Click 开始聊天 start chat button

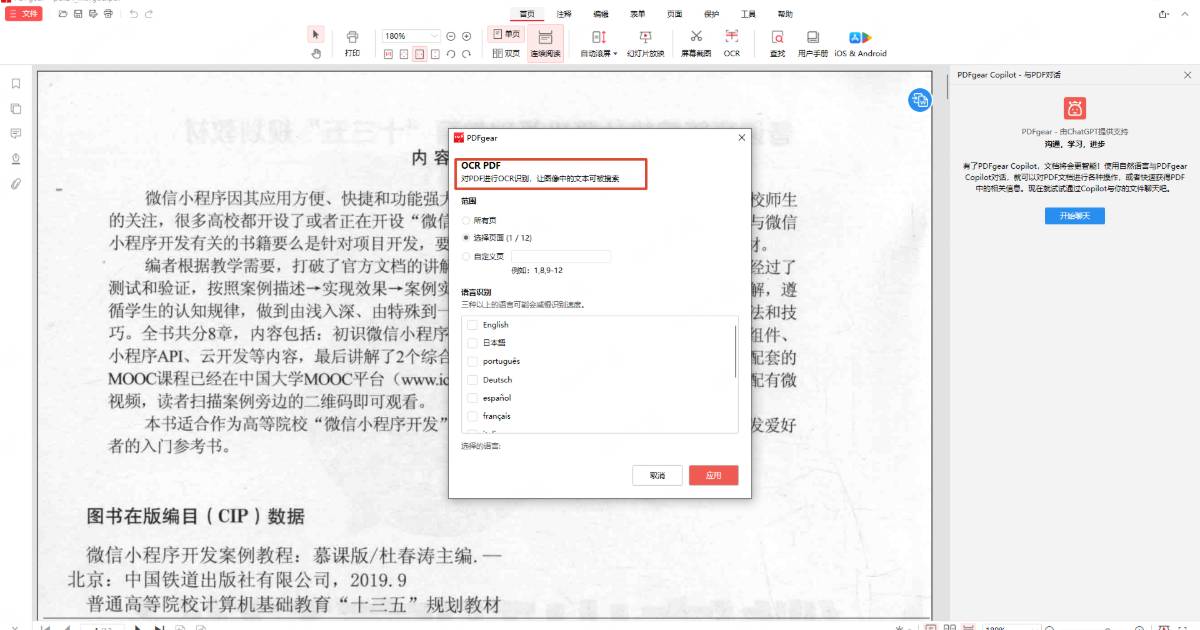(1075, 216)
